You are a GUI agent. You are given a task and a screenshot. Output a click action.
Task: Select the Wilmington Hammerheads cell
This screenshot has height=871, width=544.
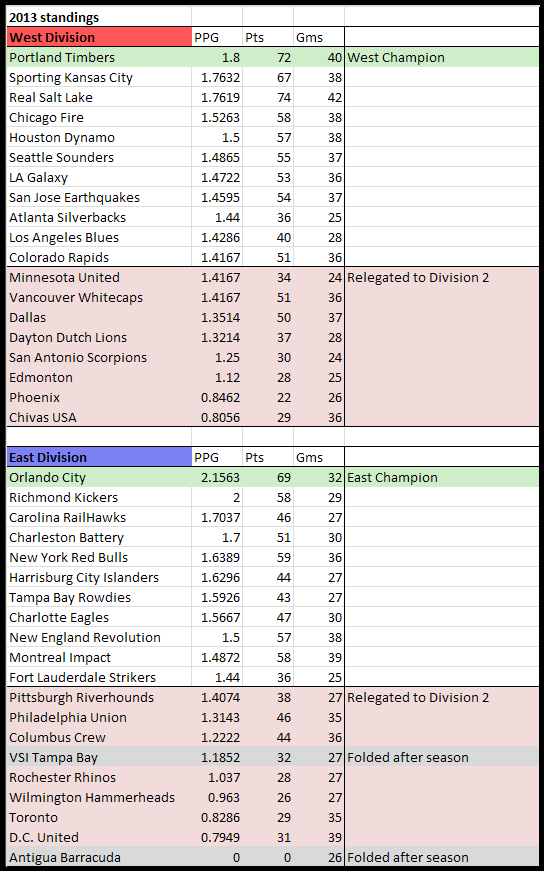pos(99,797)
